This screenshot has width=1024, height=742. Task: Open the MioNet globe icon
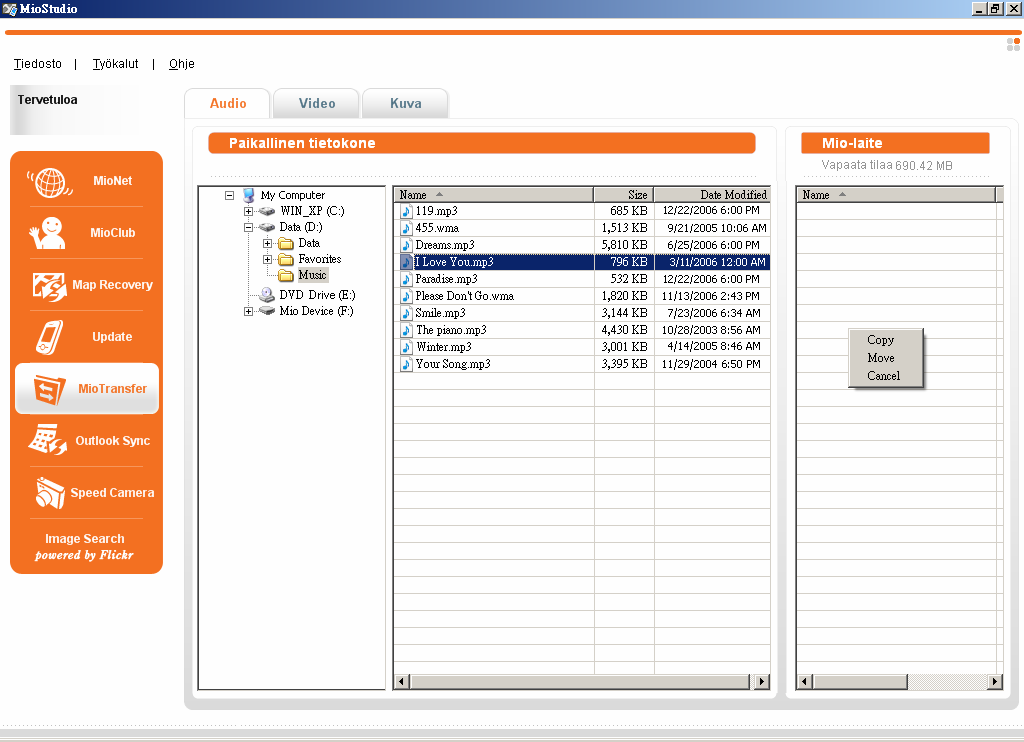[50, 182]
